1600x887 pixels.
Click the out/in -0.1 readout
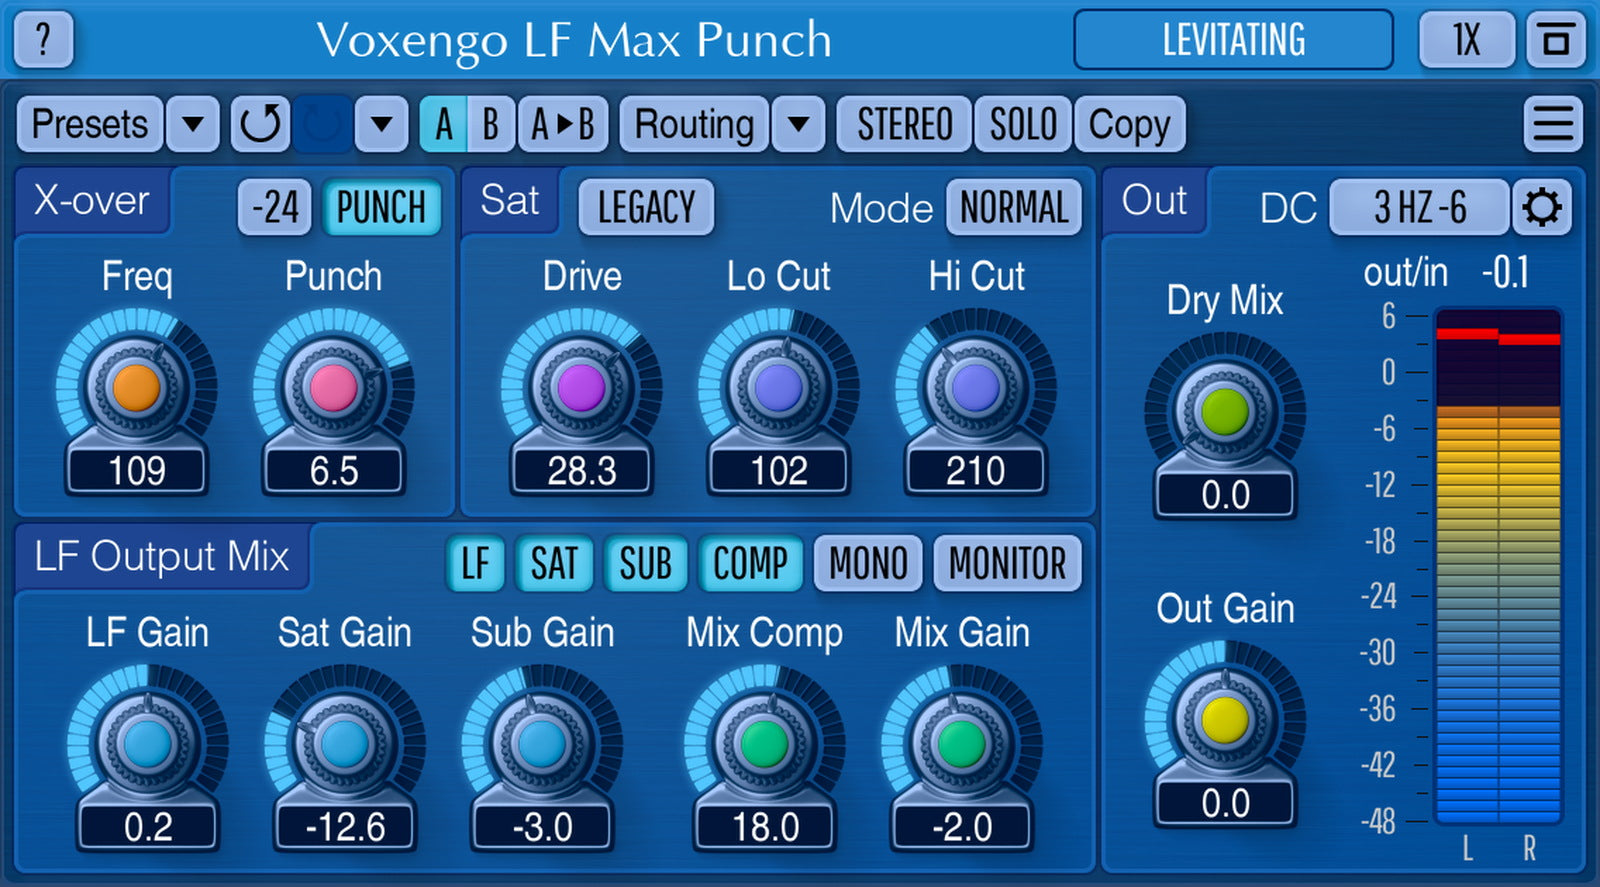coord(1446,272)
